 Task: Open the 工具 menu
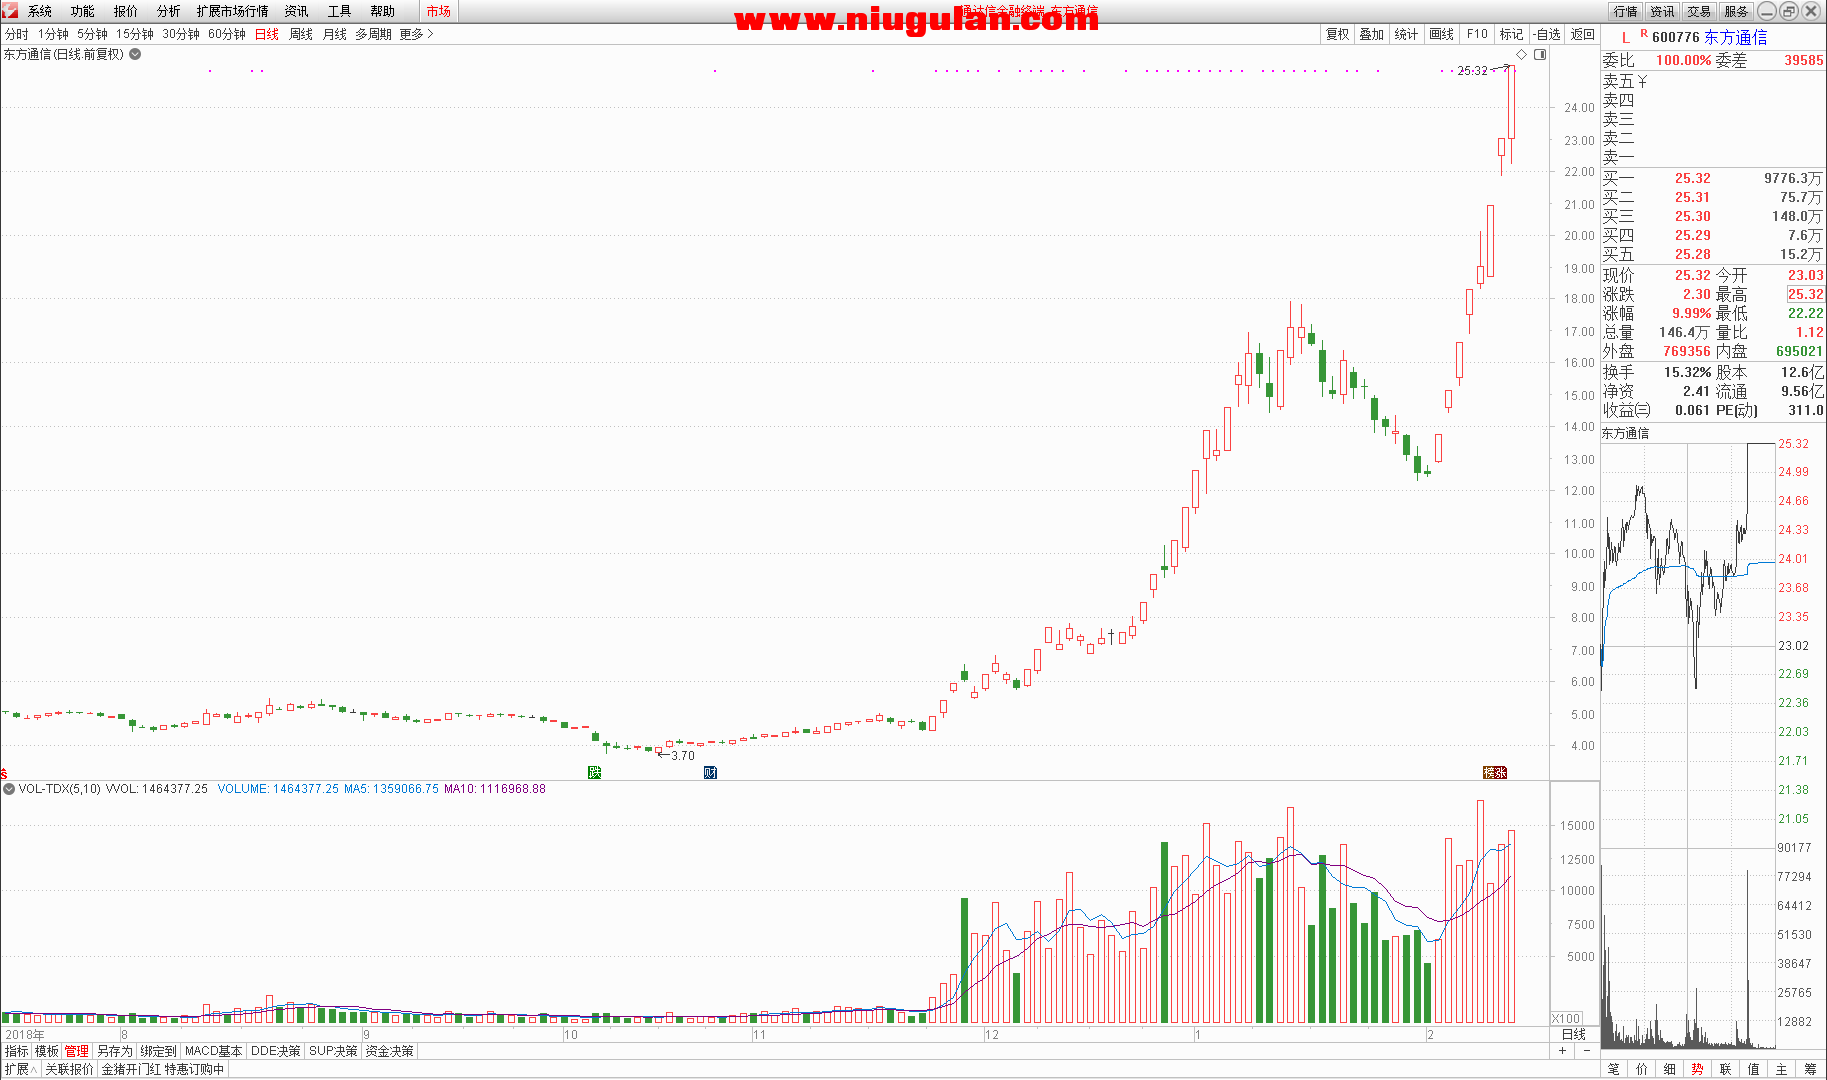[x=340, y=11]
